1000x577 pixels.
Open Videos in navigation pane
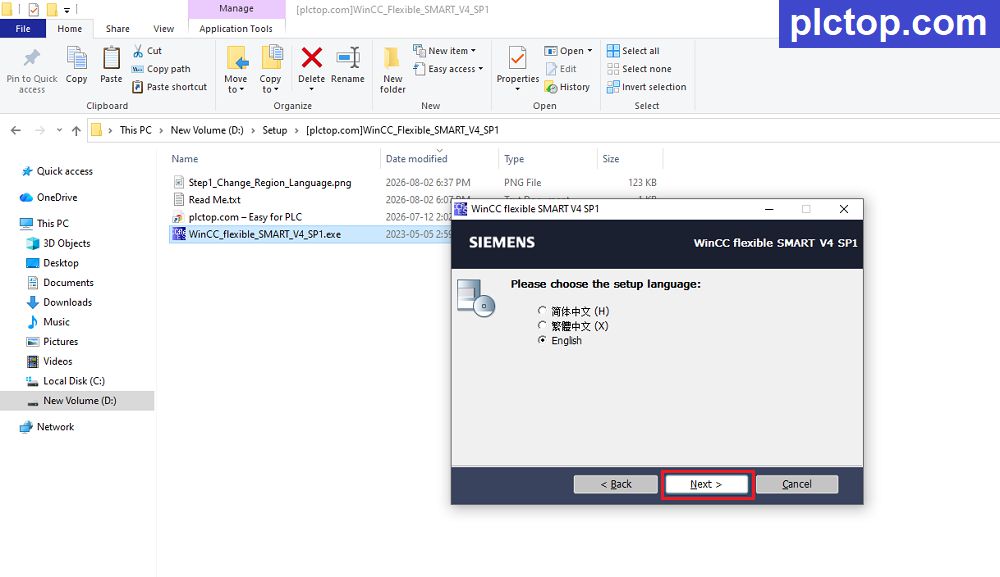coord(50,362)
